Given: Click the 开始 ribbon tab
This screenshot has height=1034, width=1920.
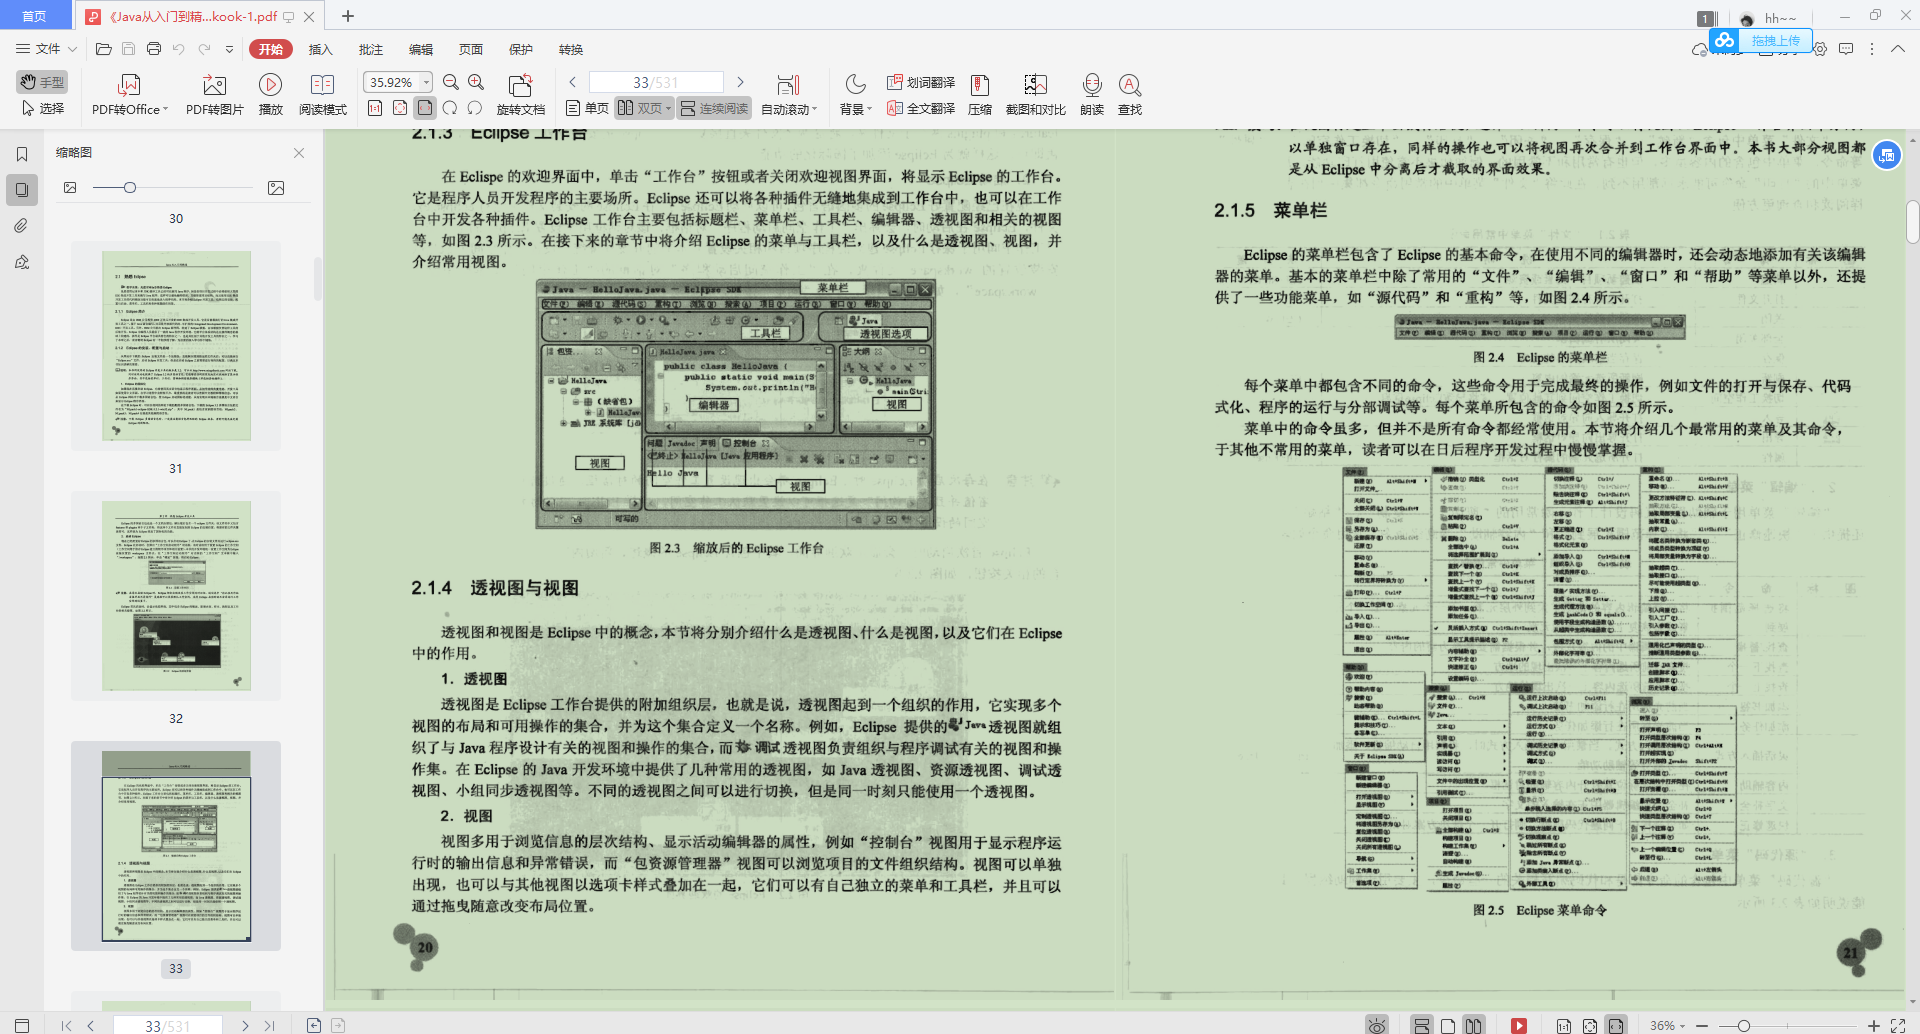Looking at the screenshot, I should 271,49.
